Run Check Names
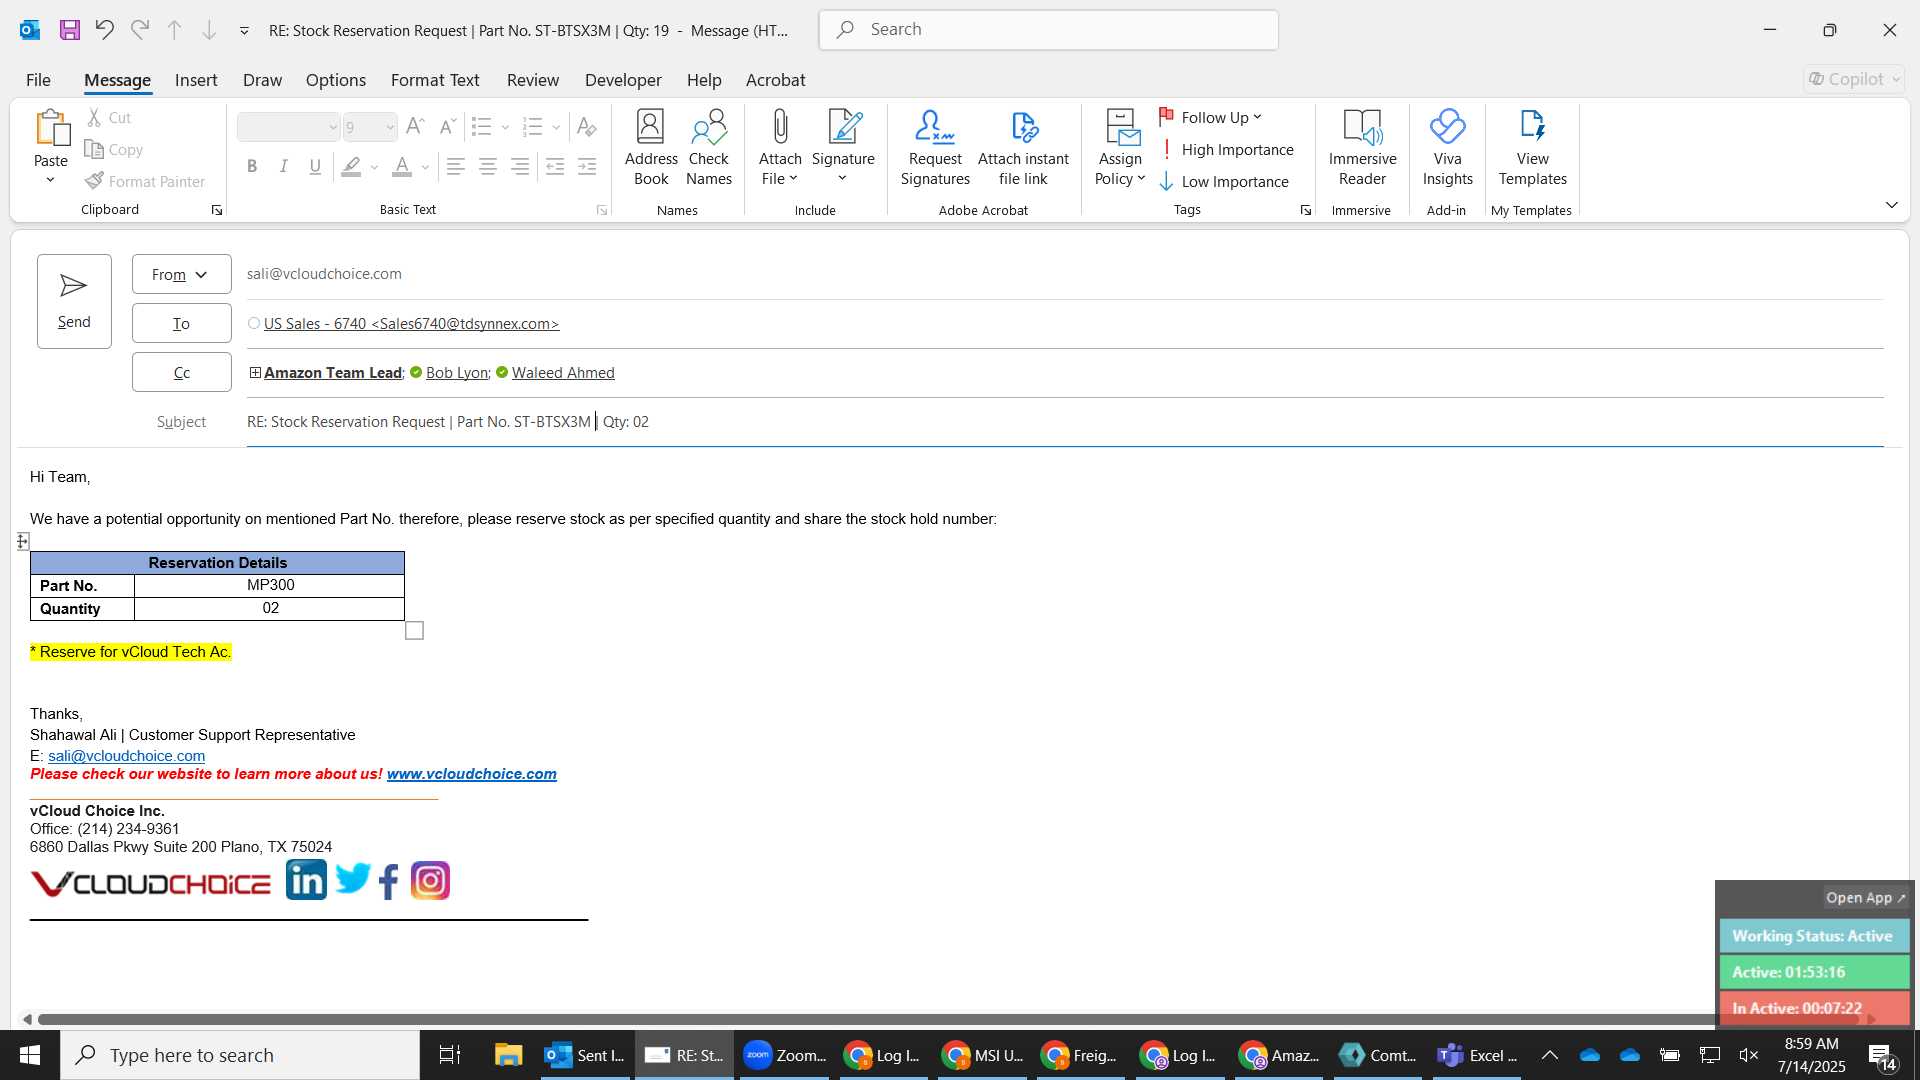This screenshot has width=1920, height=1080. 709,148
